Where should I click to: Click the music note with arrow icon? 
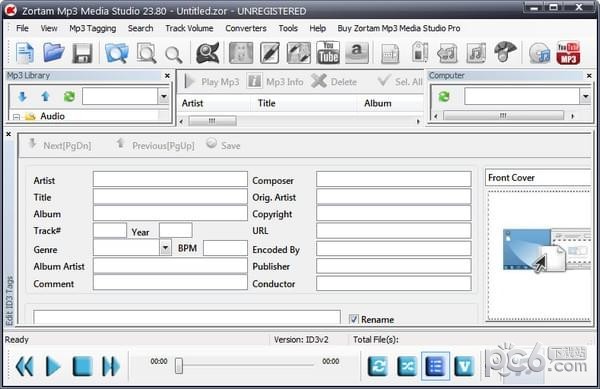point(448,53)
